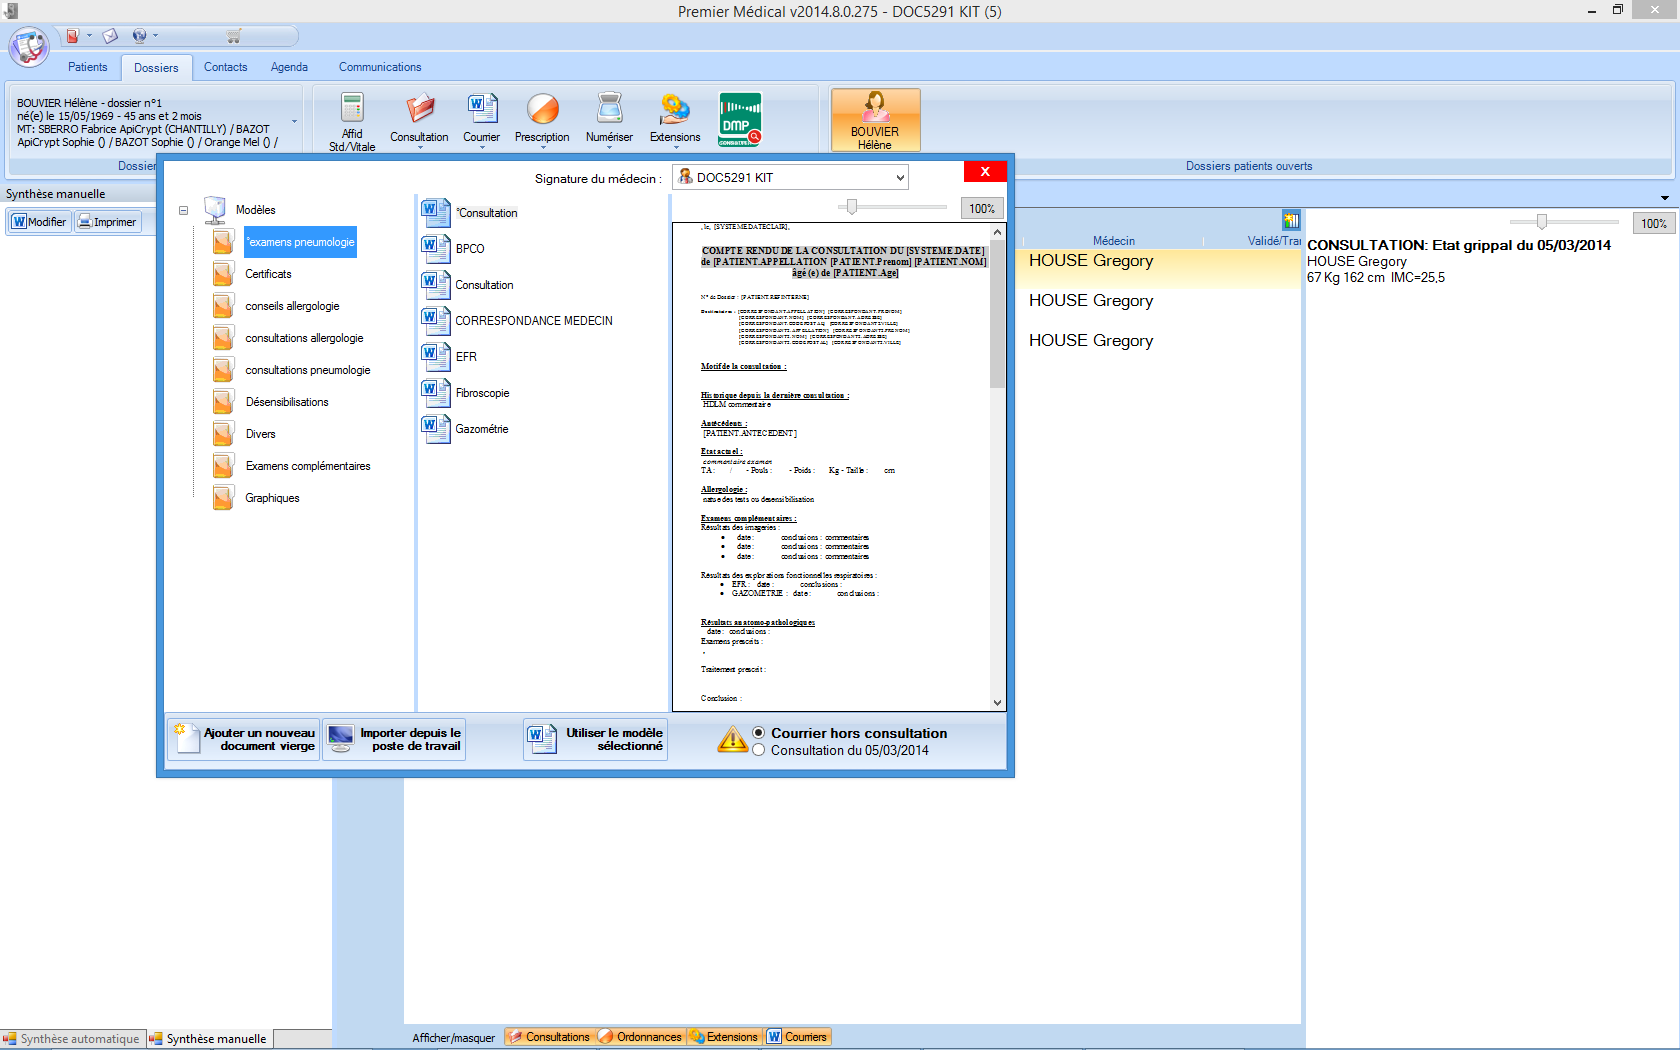
Task: Open the Extensions ribbon dropdown arrow
Action: [676, 148]
